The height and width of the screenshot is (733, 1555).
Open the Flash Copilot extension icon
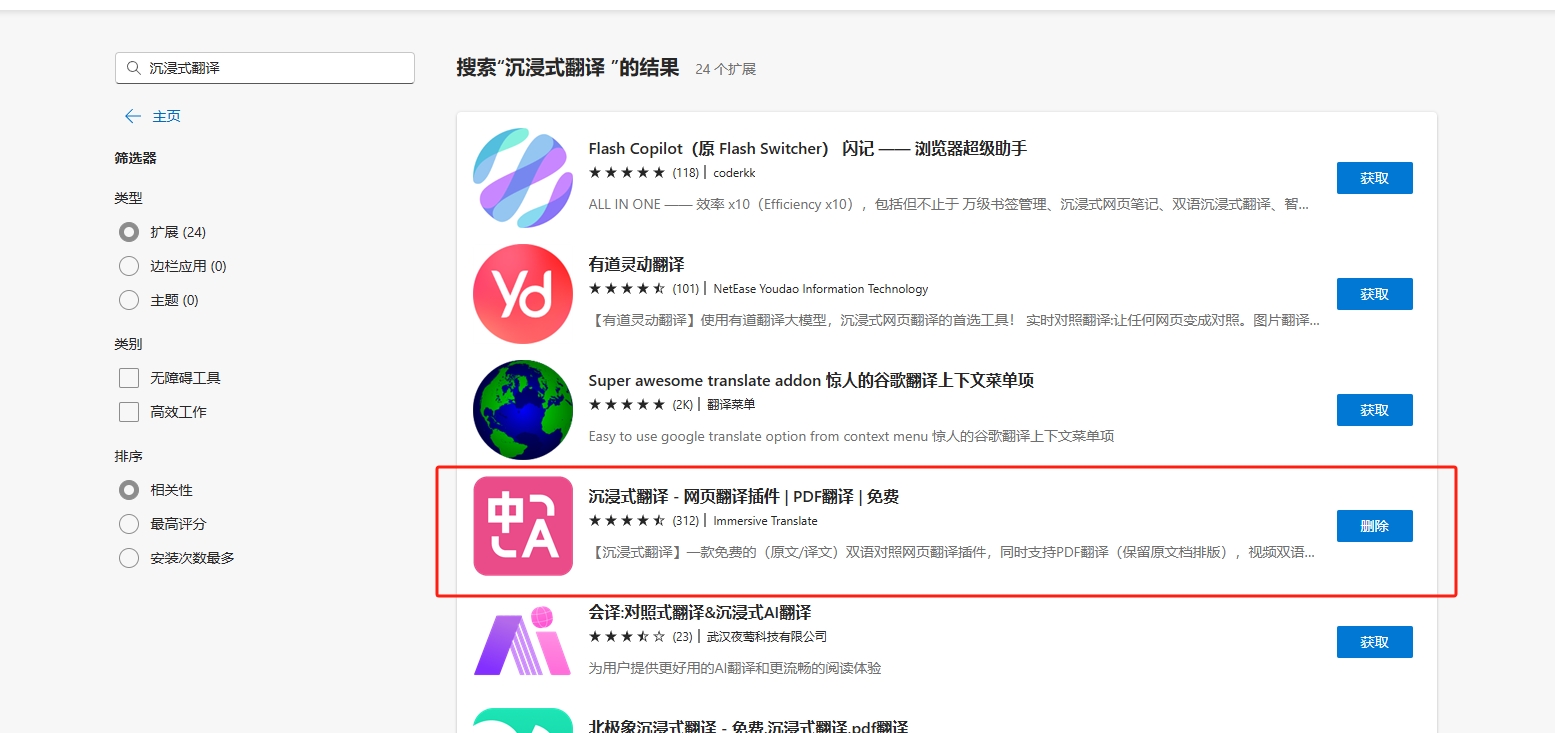523,178
